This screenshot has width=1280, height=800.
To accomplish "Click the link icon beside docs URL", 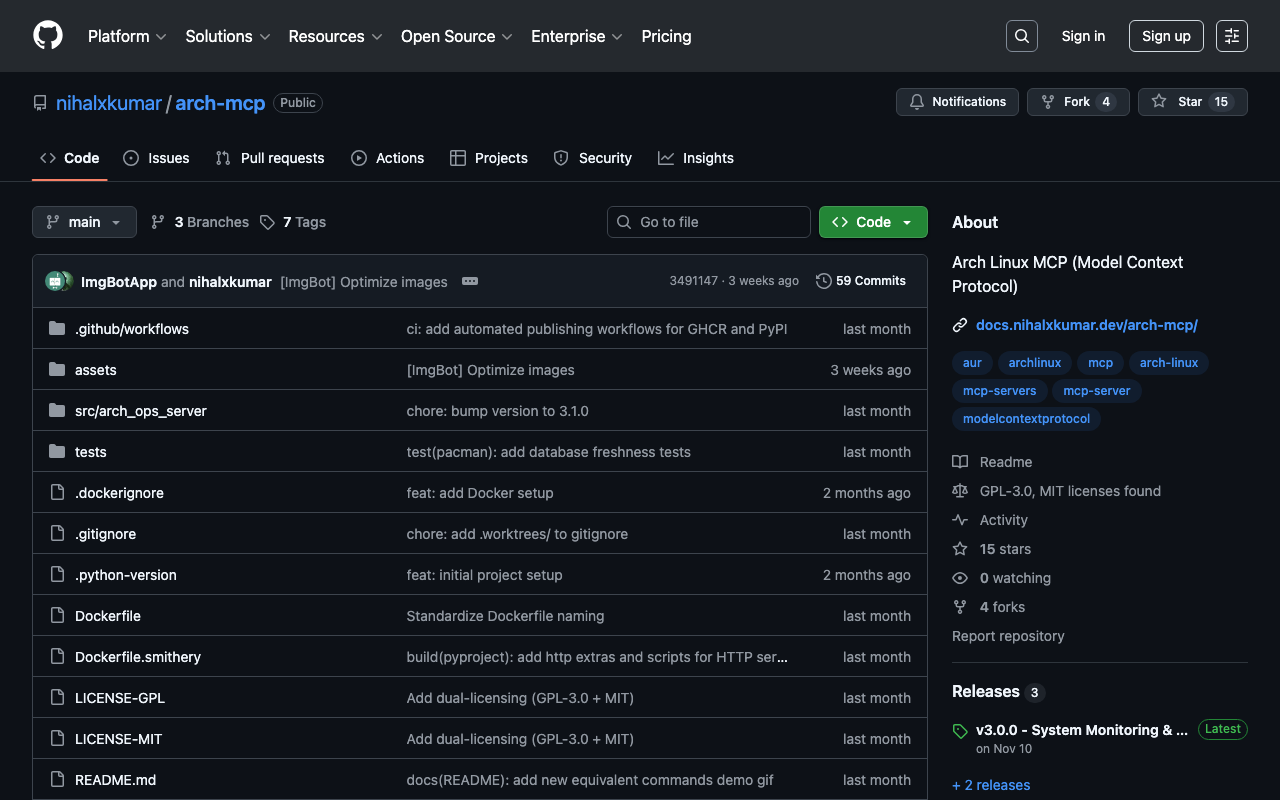I will coord(960,325).
